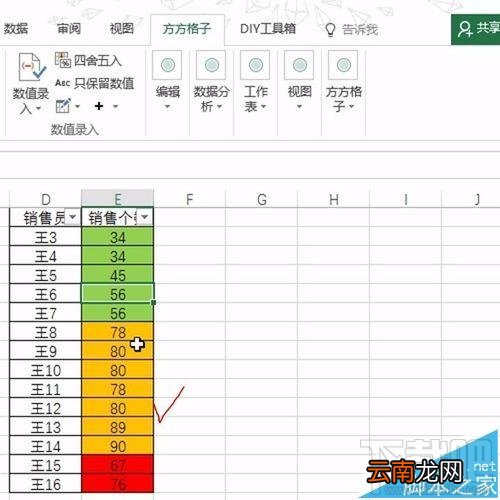Select green cell 56 in 王7 row
This screenshot has width=500, height=500.
click(118, 313)
